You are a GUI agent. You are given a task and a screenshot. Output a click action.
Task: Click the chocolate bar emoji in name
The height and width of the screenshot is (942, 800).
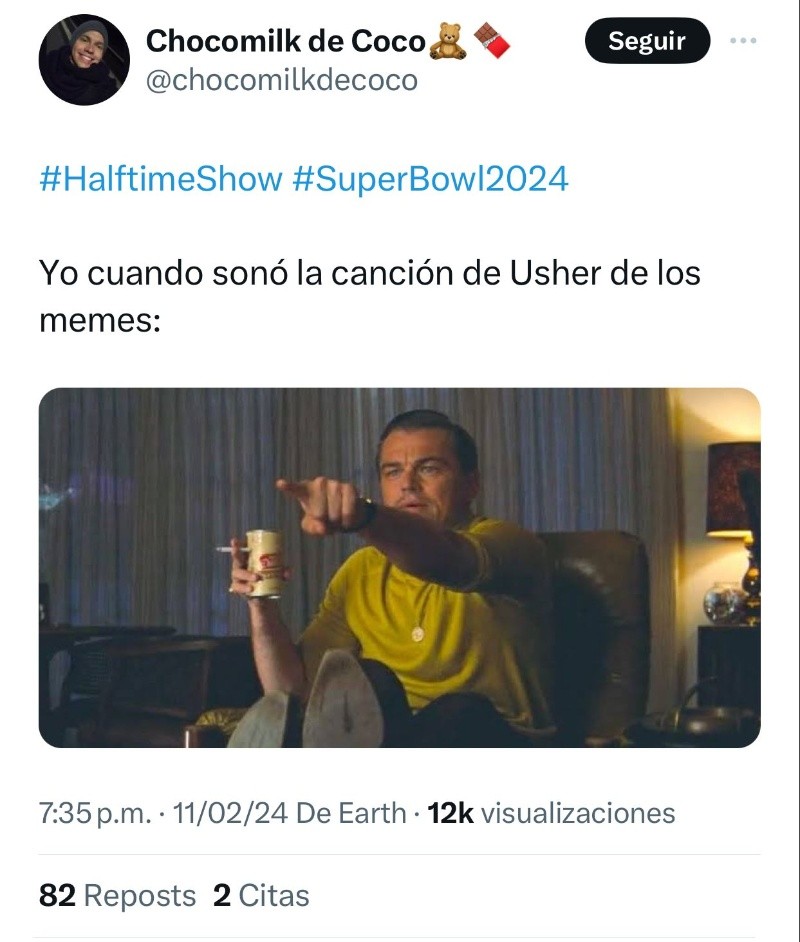click(490, 42)
